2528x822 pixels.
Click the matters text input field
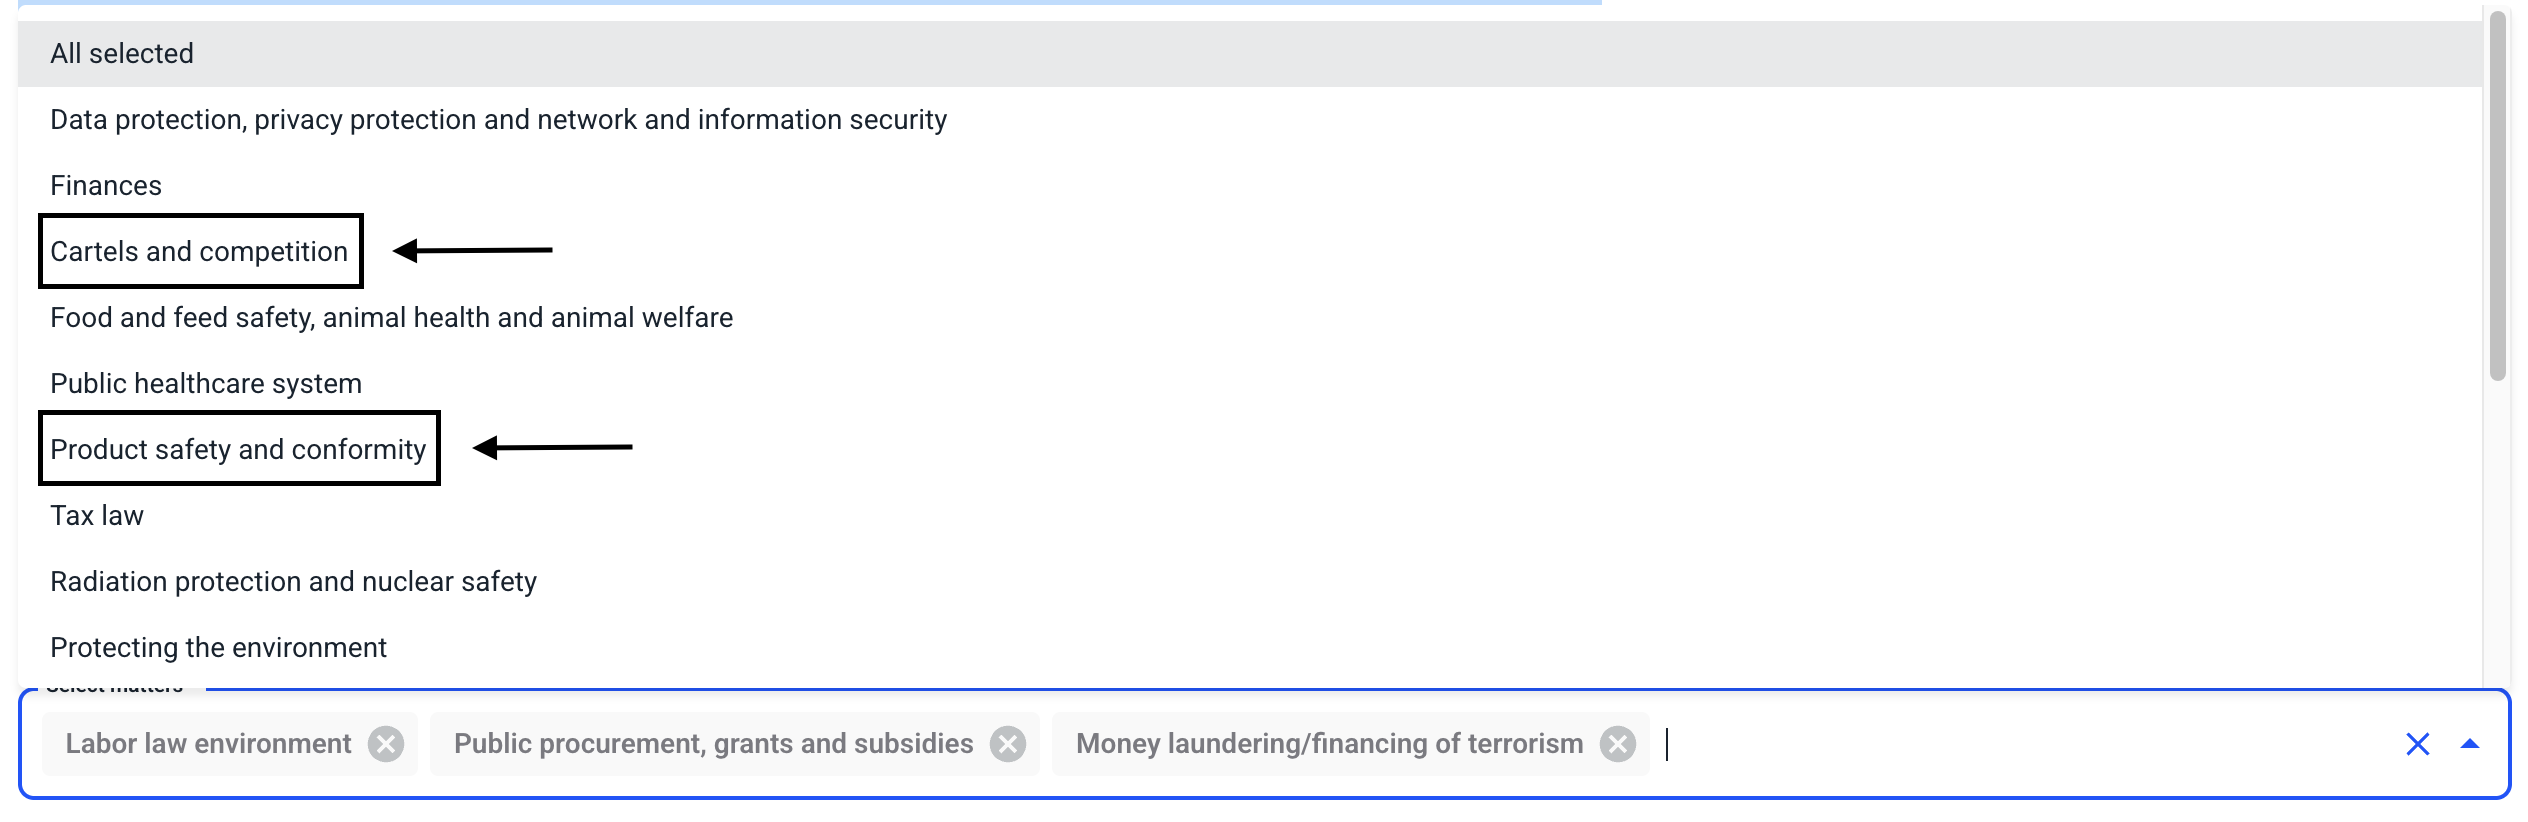coord(2000,744)
